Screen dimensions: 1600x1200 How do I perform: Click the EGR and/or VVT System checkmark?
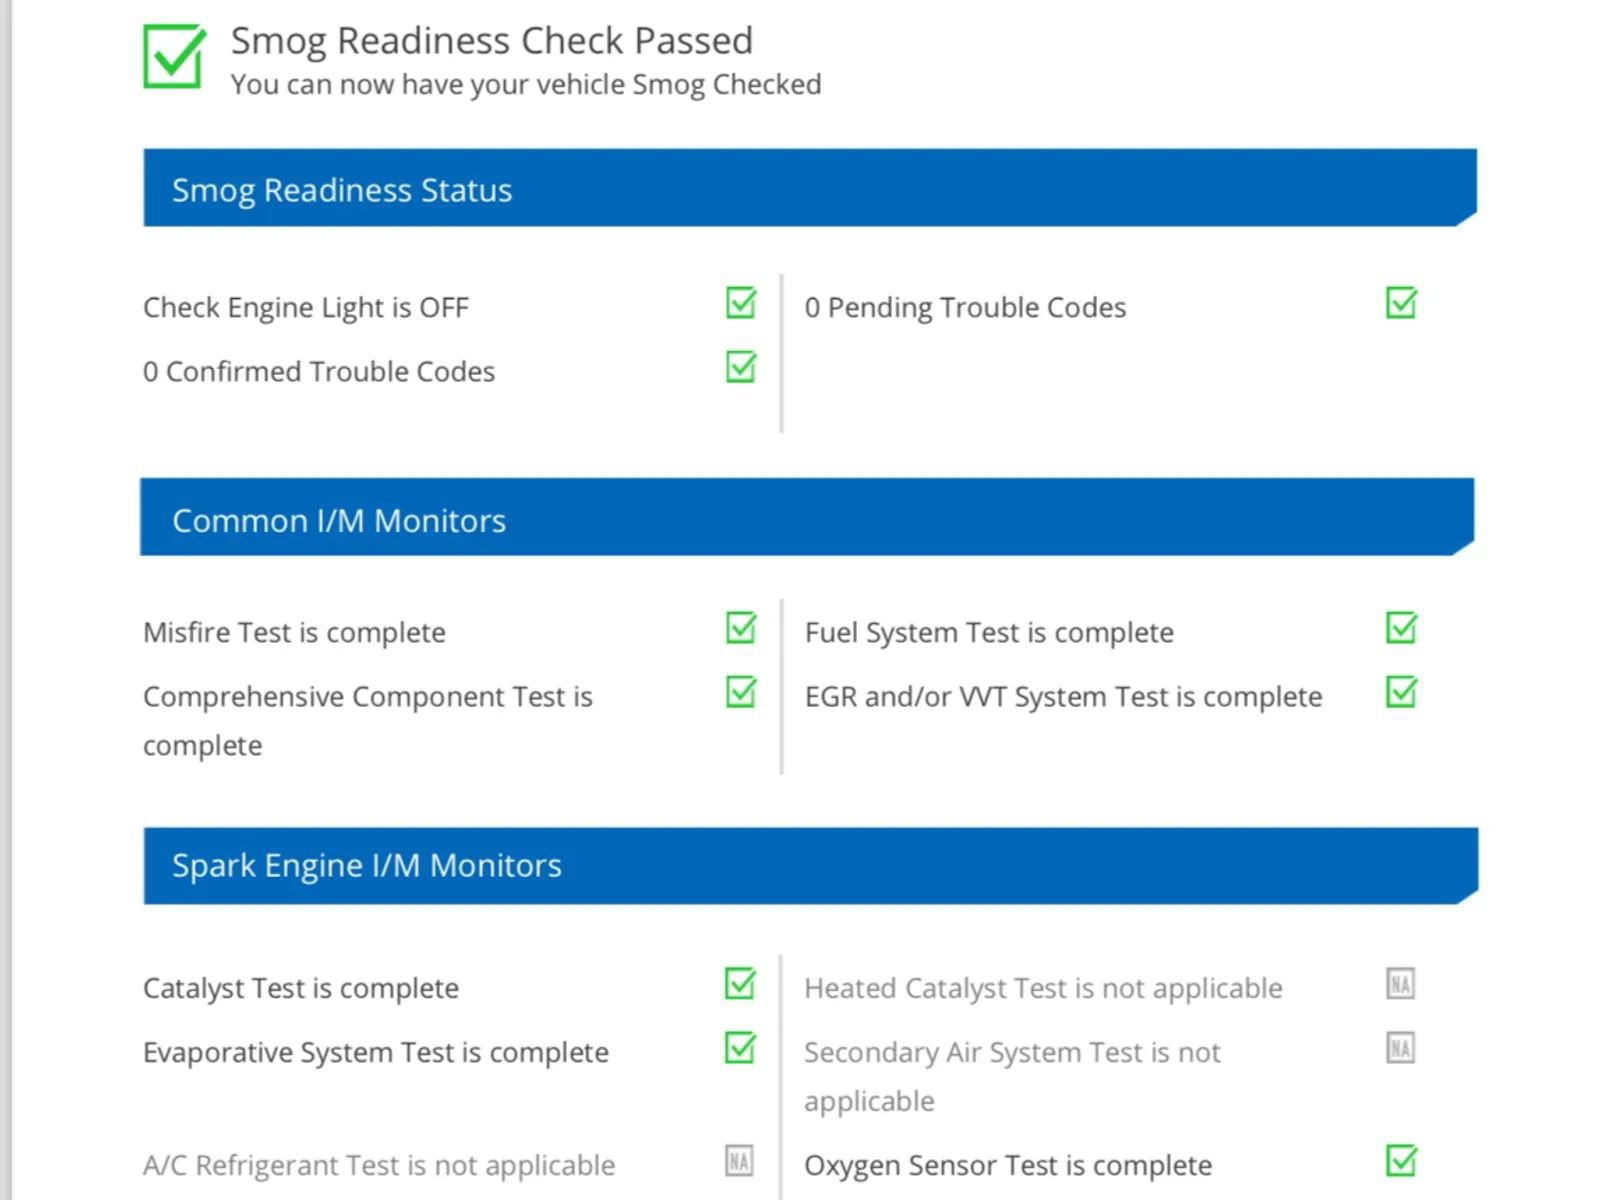[1401, 692]
